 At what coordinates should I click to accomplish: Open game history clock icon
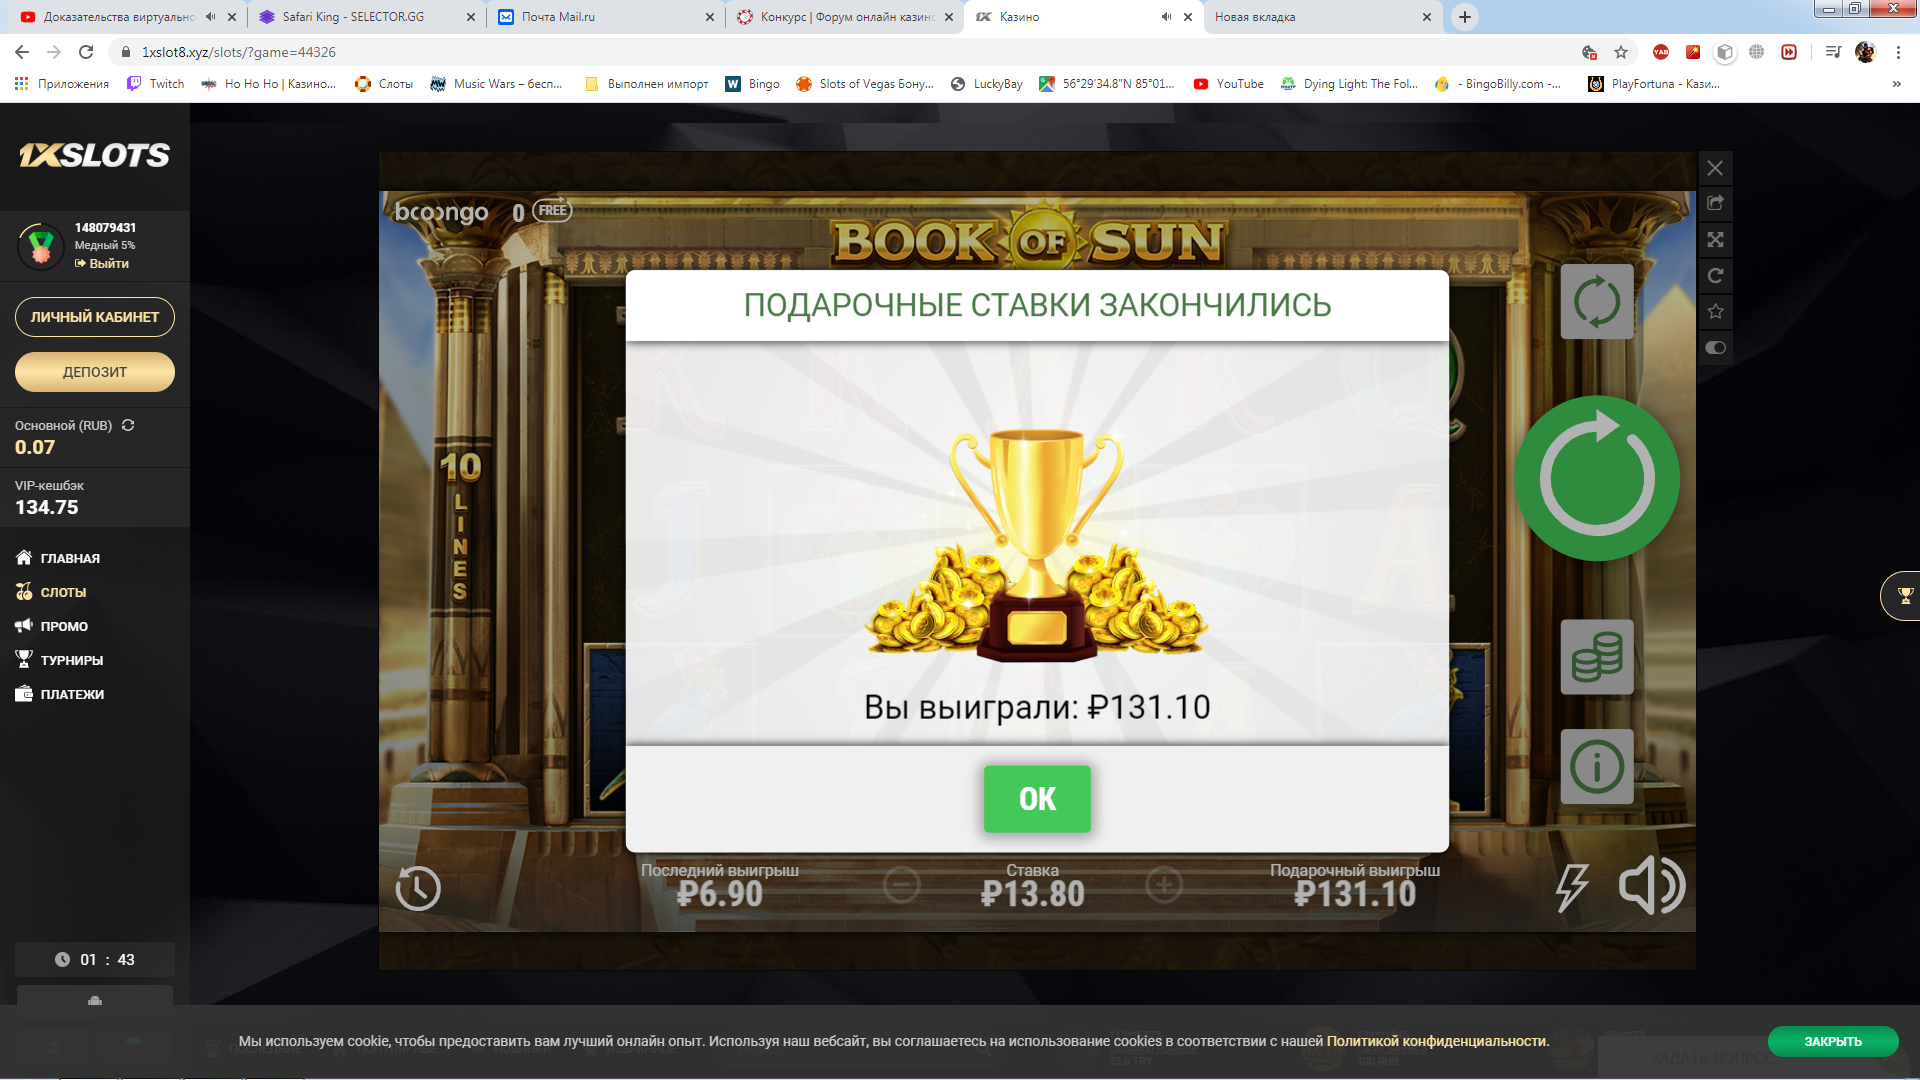click(418, 888)
